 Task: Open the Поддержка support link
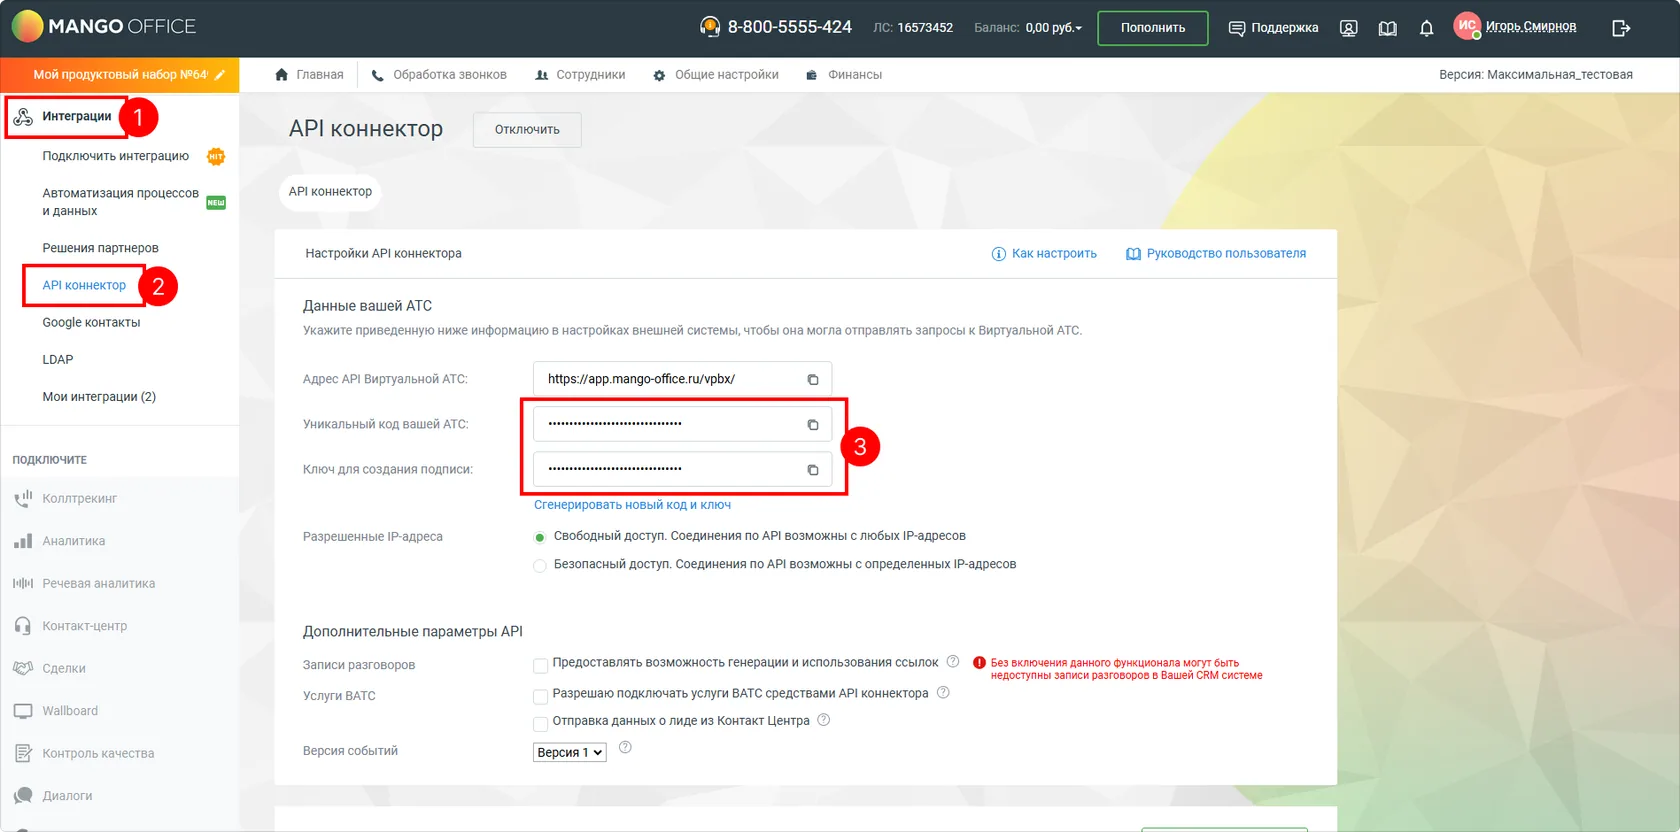pyautogui.click(x=1273, y=28)
